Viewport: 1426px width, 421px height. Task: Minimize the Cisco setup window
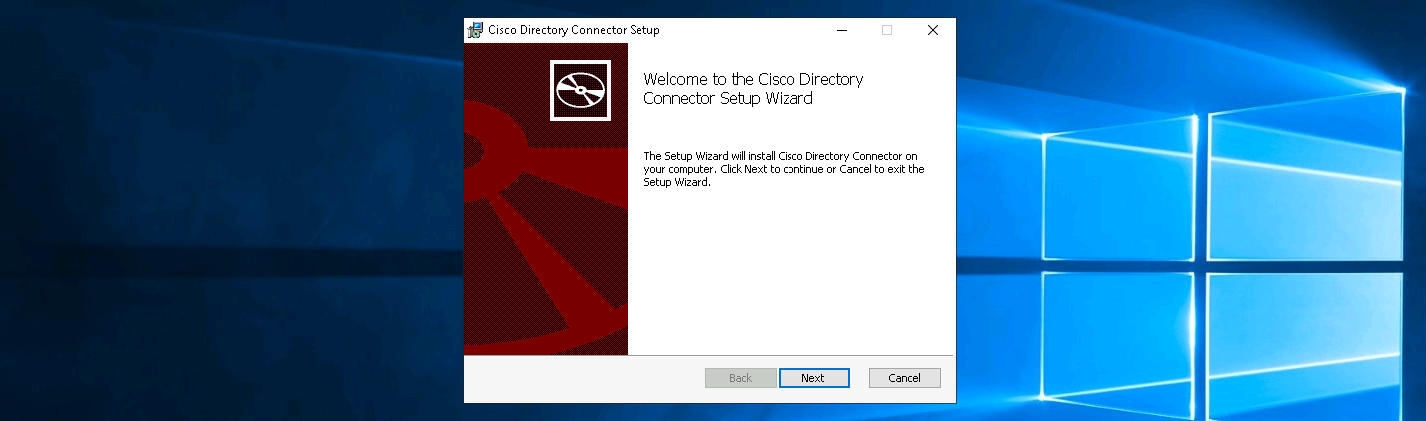click(x=840, y=30)
